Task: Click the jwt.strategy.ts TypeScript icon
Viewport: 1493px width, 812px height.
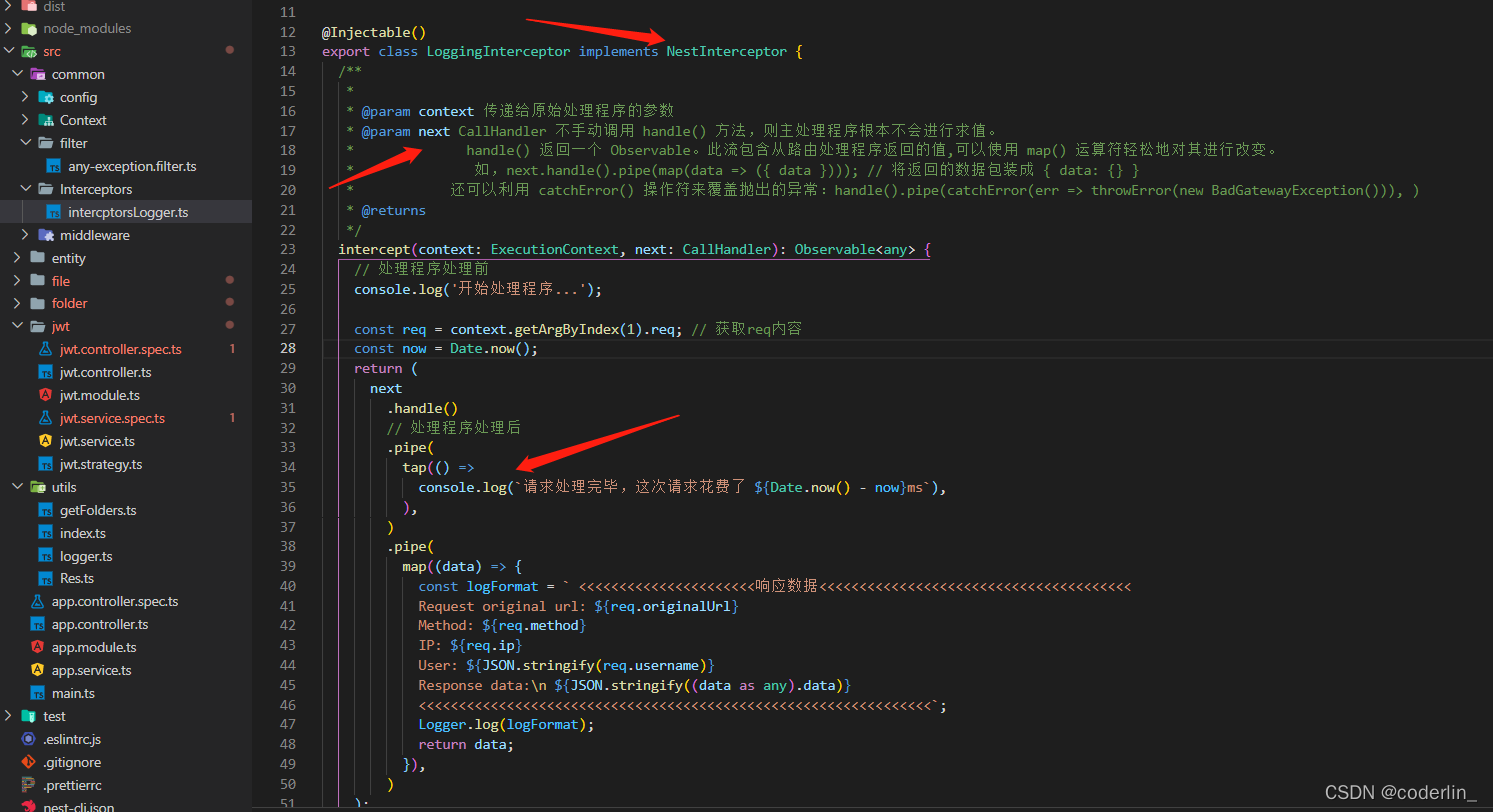Action: 45,464
